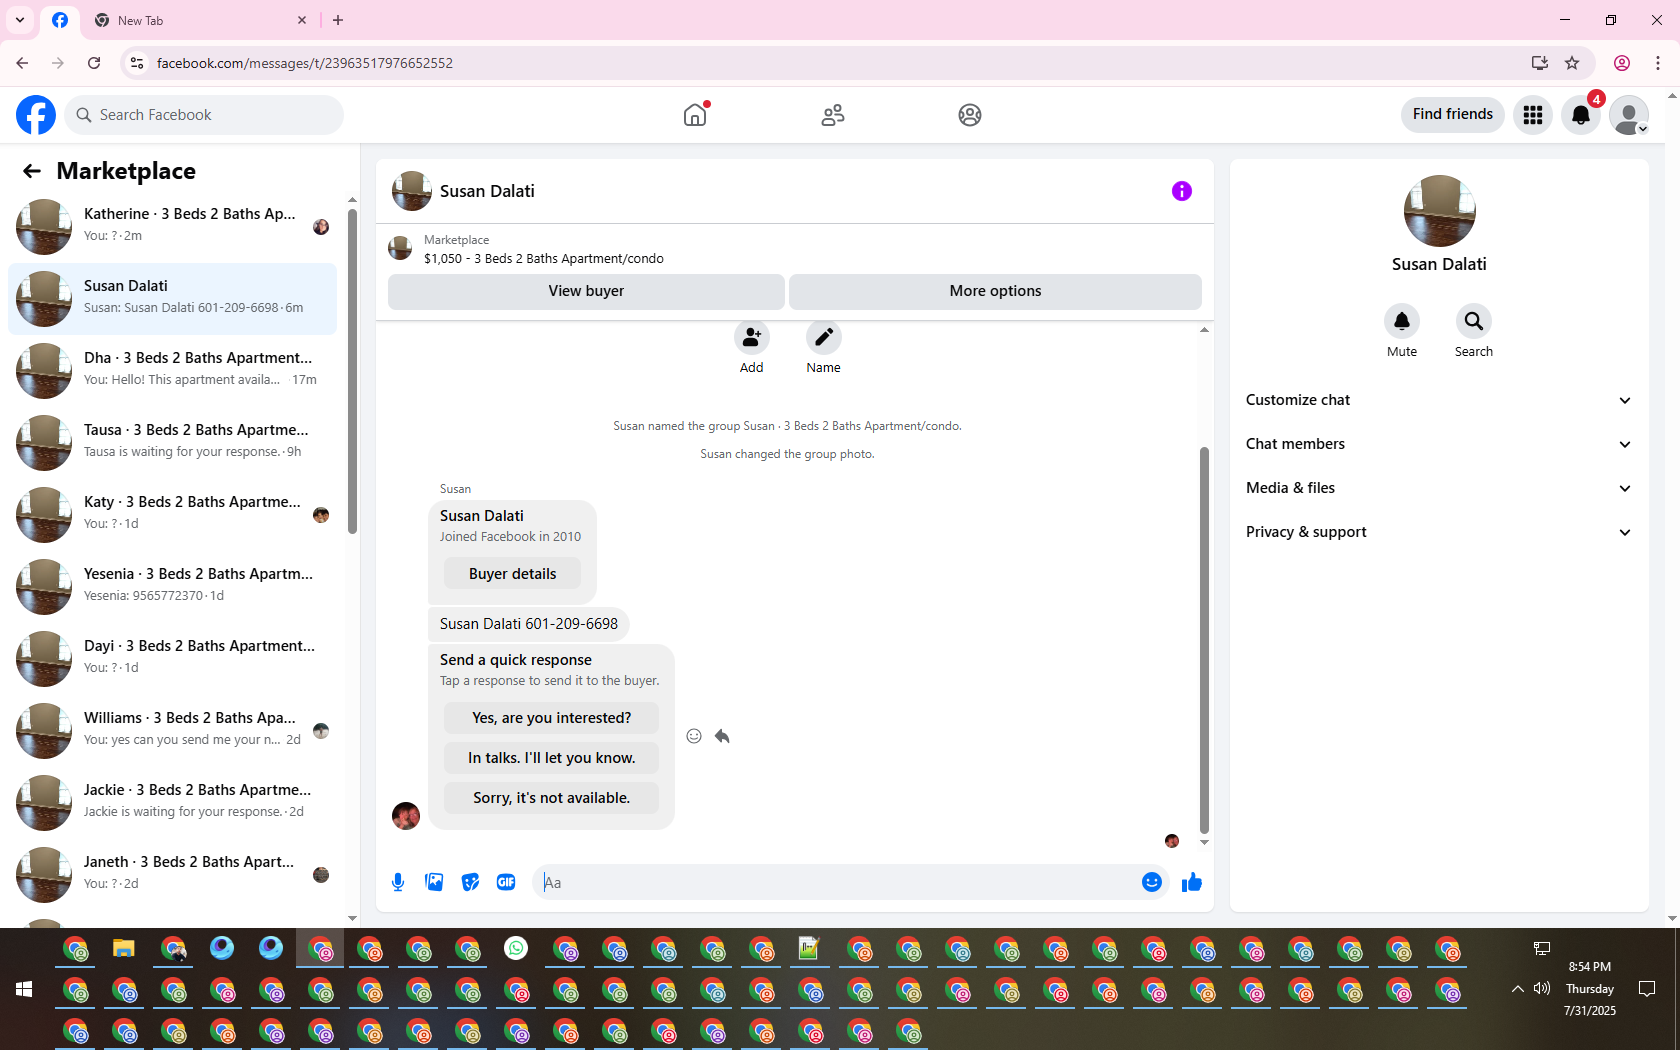This screenshot has width=1680, height=1050.
Task: Choose a GIF icon
Action: pos(506,882)
